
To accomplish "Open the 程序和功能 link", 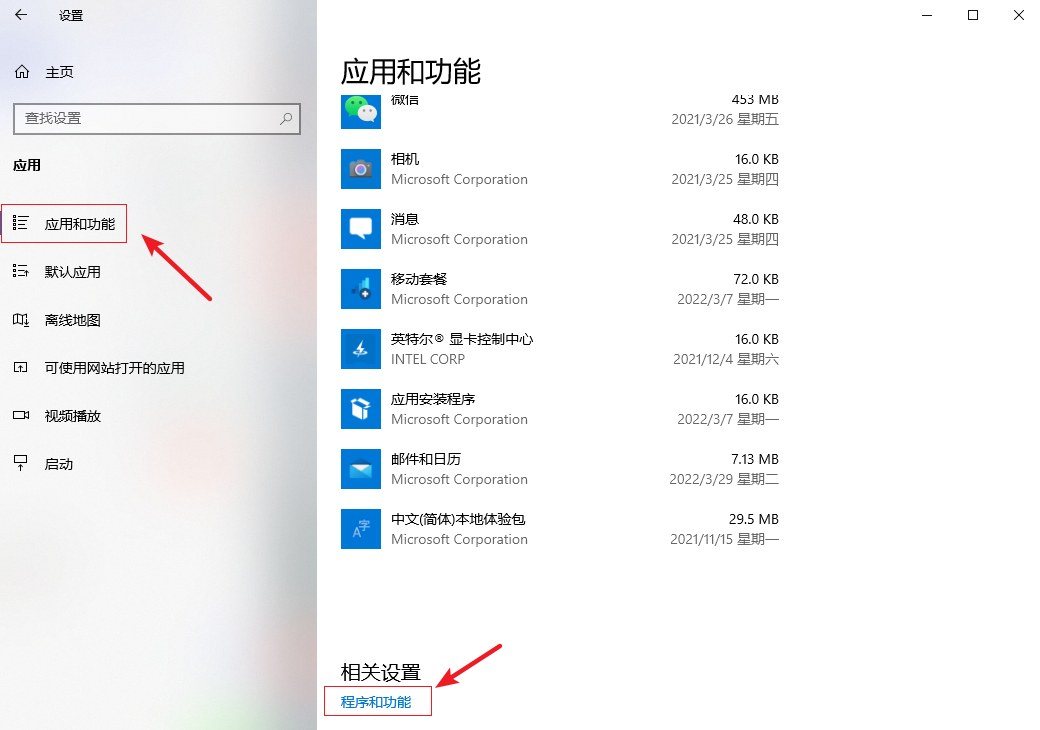I will pos(376,702).
